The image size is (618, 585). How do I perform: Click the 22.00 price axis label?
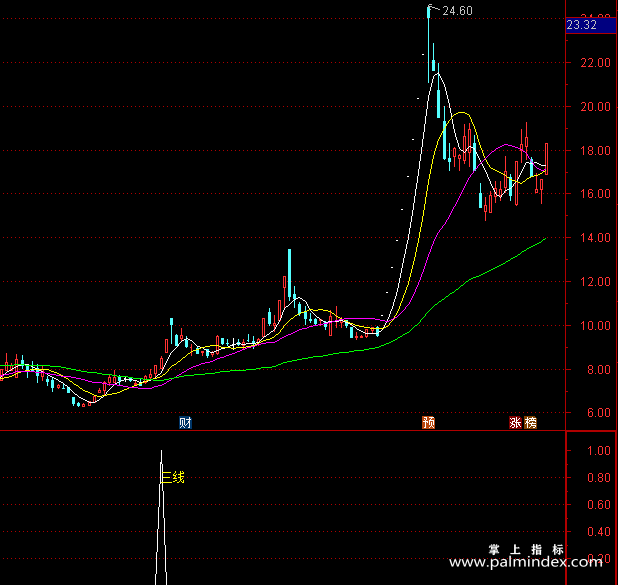(x=595, y=62)
